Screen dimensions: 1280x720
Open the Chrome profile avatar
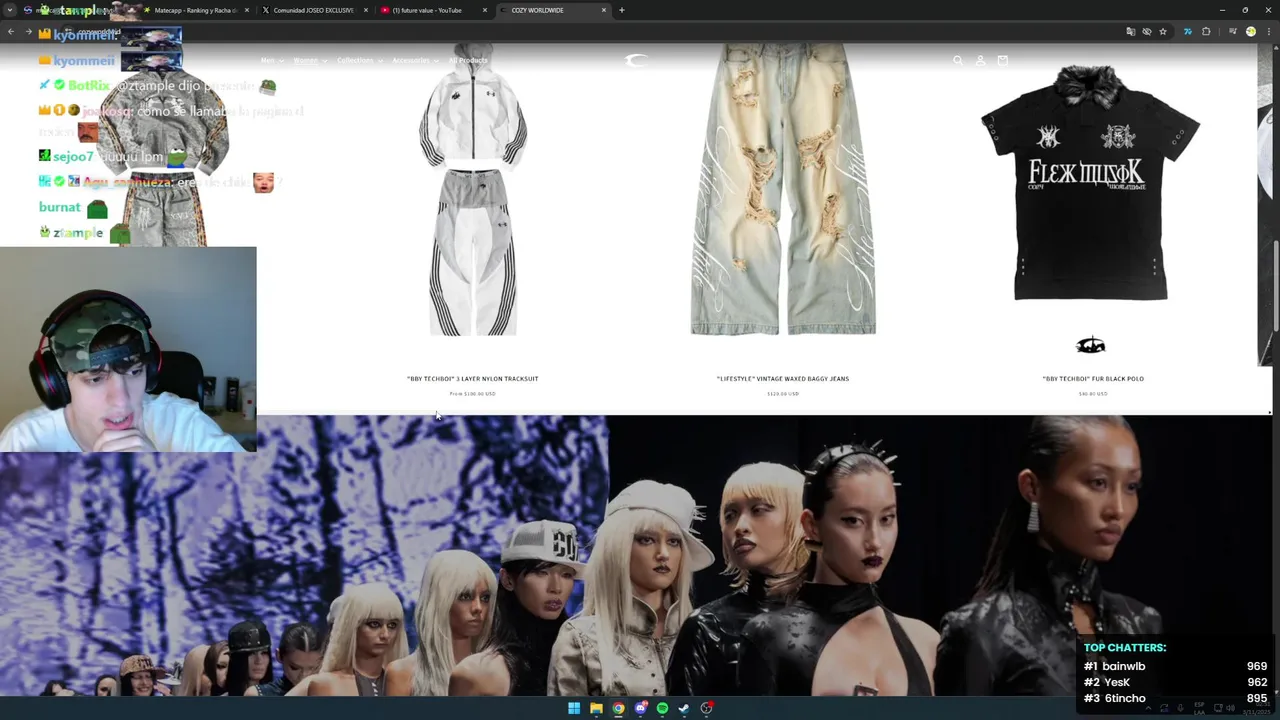pyautogui.click(x=1250, y=31)
